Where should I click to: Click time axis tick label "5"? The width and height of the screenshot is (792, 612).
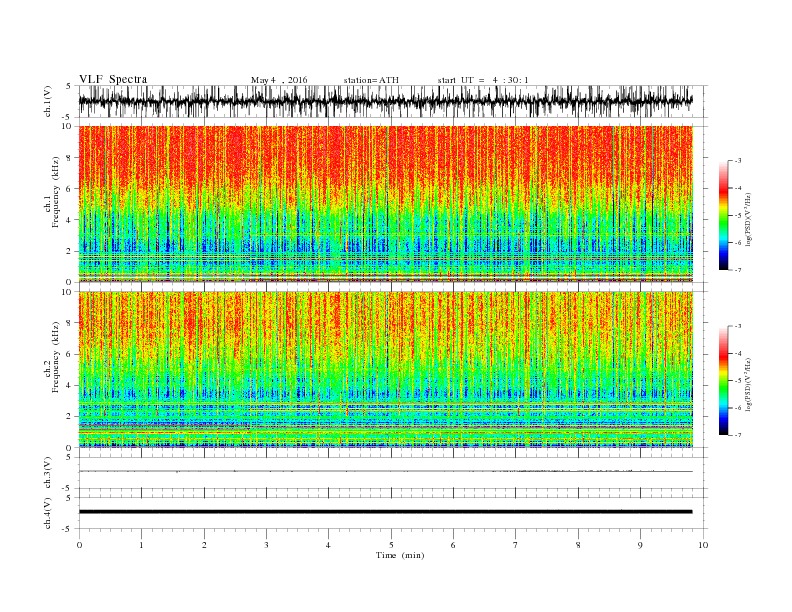pyautogui.click(x=391, y=545)
